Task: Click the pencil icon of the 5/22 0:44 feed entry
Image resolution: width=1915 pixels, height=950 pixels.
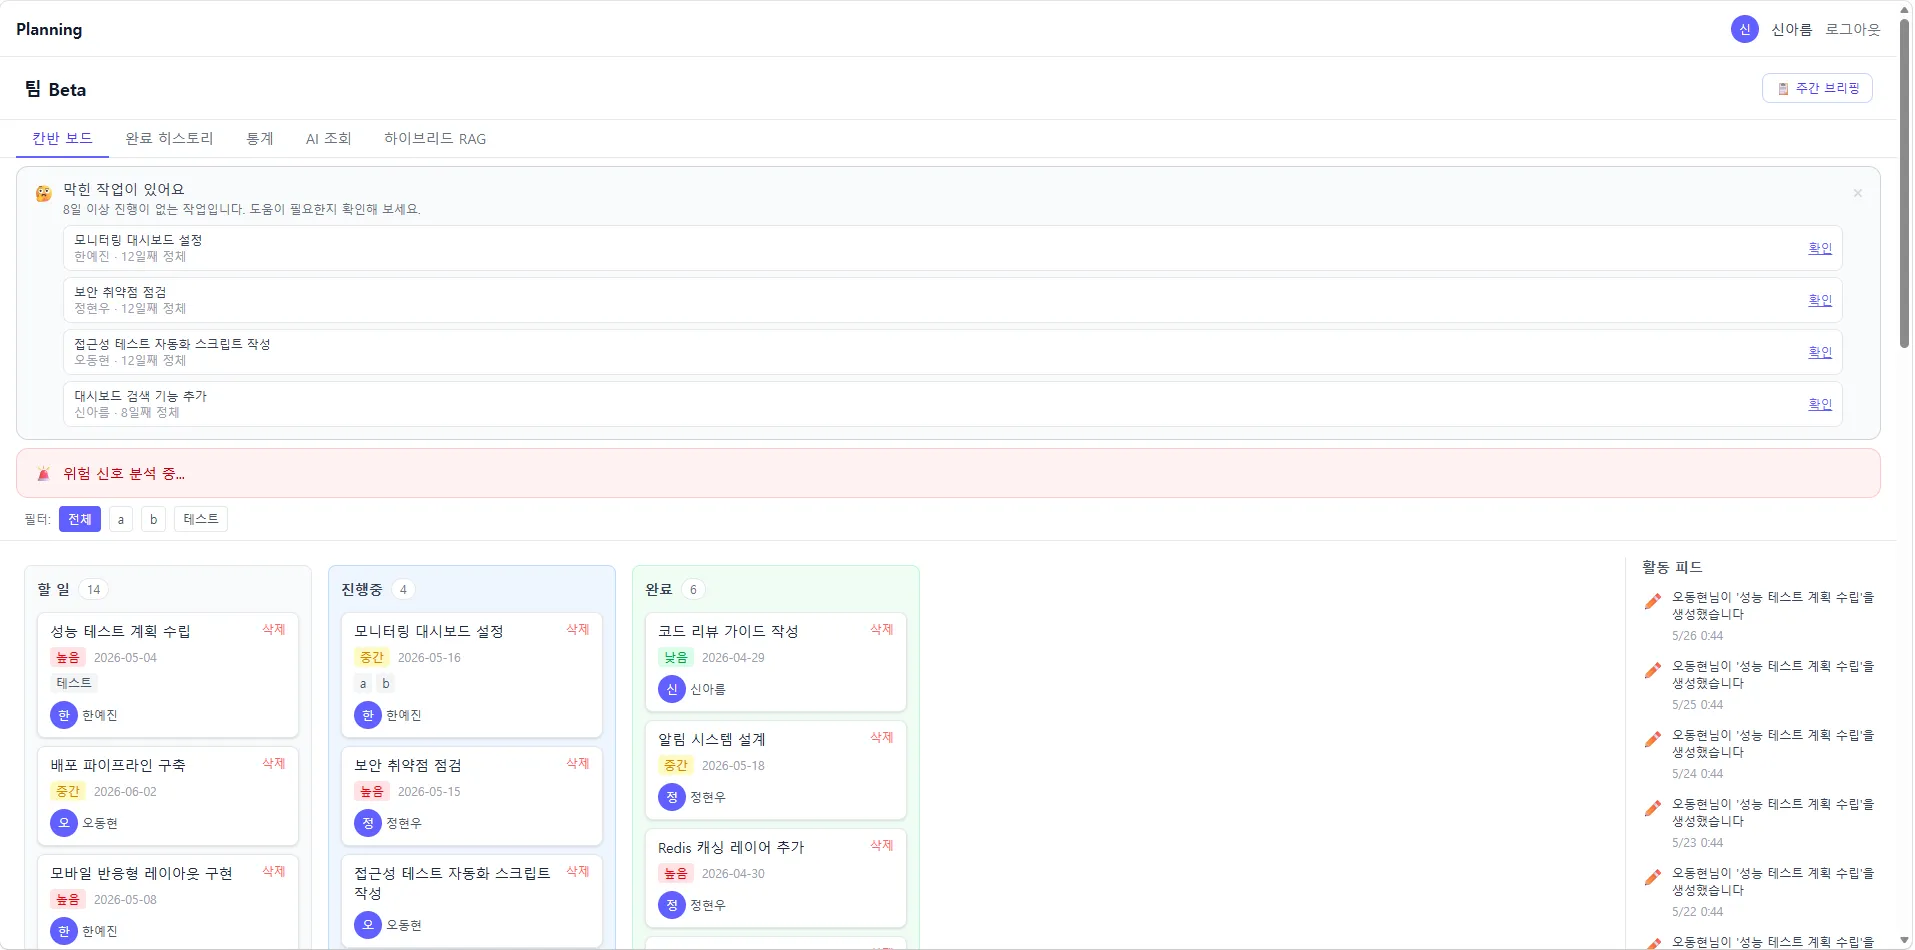Action: 1653,877
